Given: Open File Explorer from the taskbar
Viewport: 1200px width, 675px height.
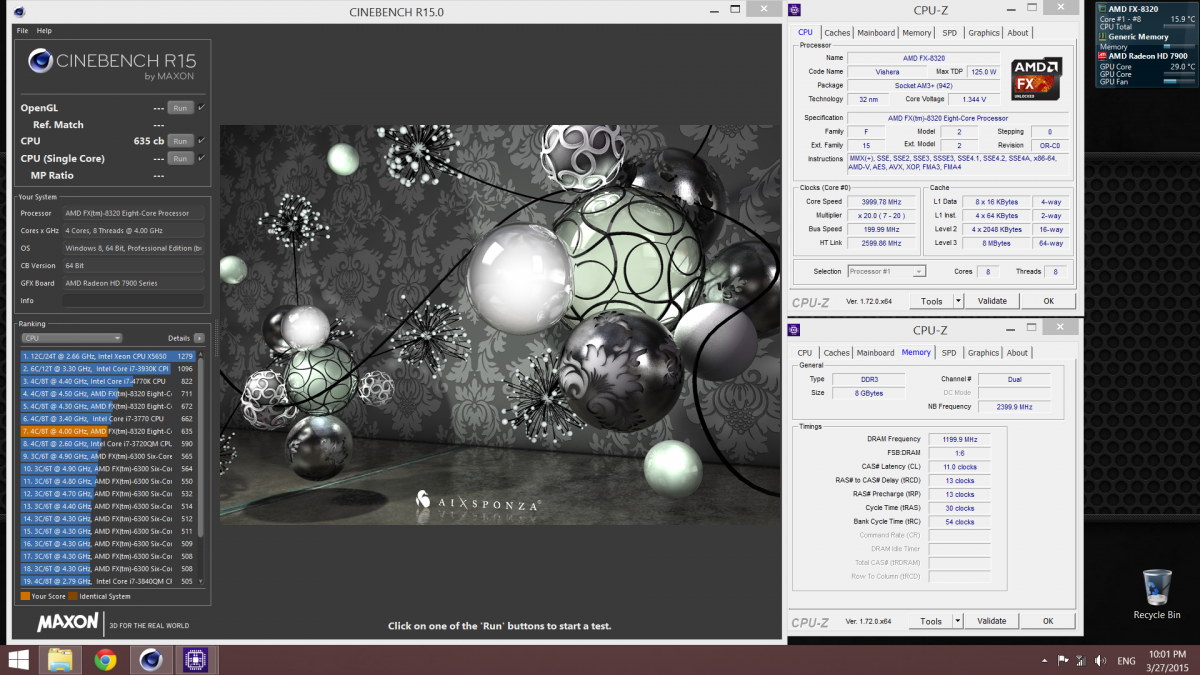Looking at the screenshot, I should point(60,660).
